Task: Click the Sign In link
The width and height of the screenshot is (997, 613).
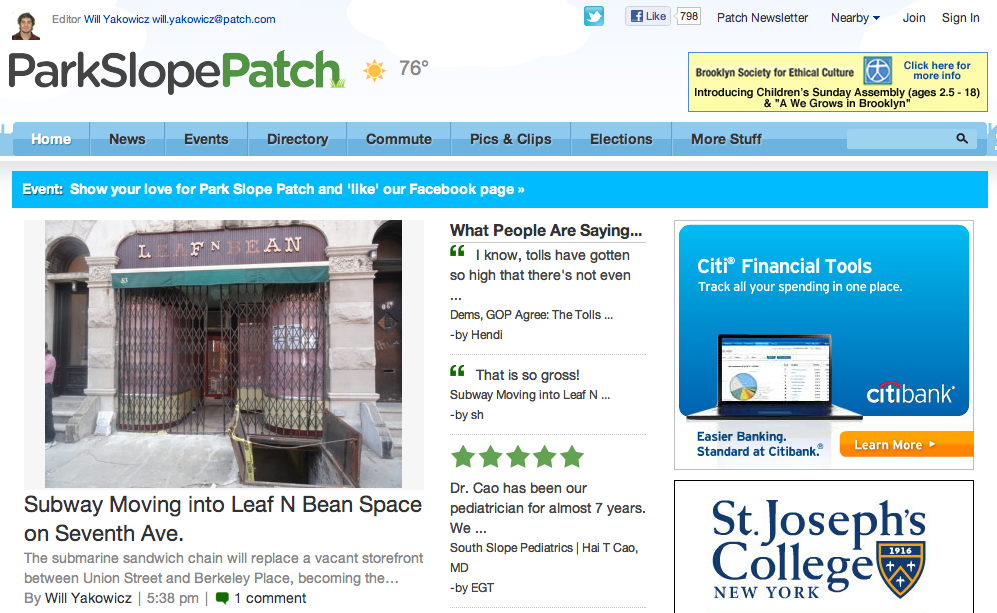Action: (x=960, y=18)
